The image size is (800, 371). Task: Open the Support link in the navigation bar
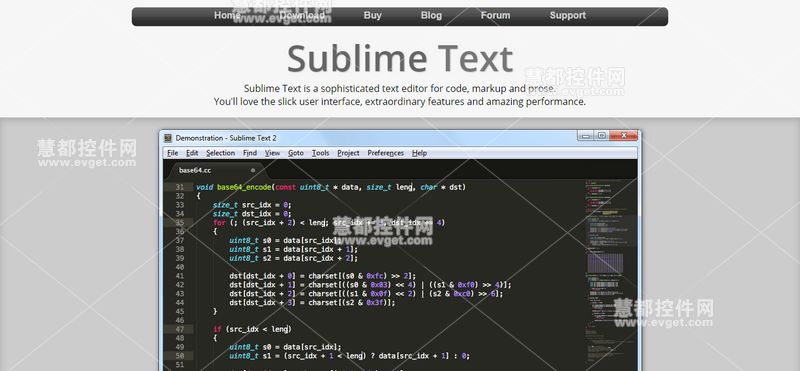(567, 15)
